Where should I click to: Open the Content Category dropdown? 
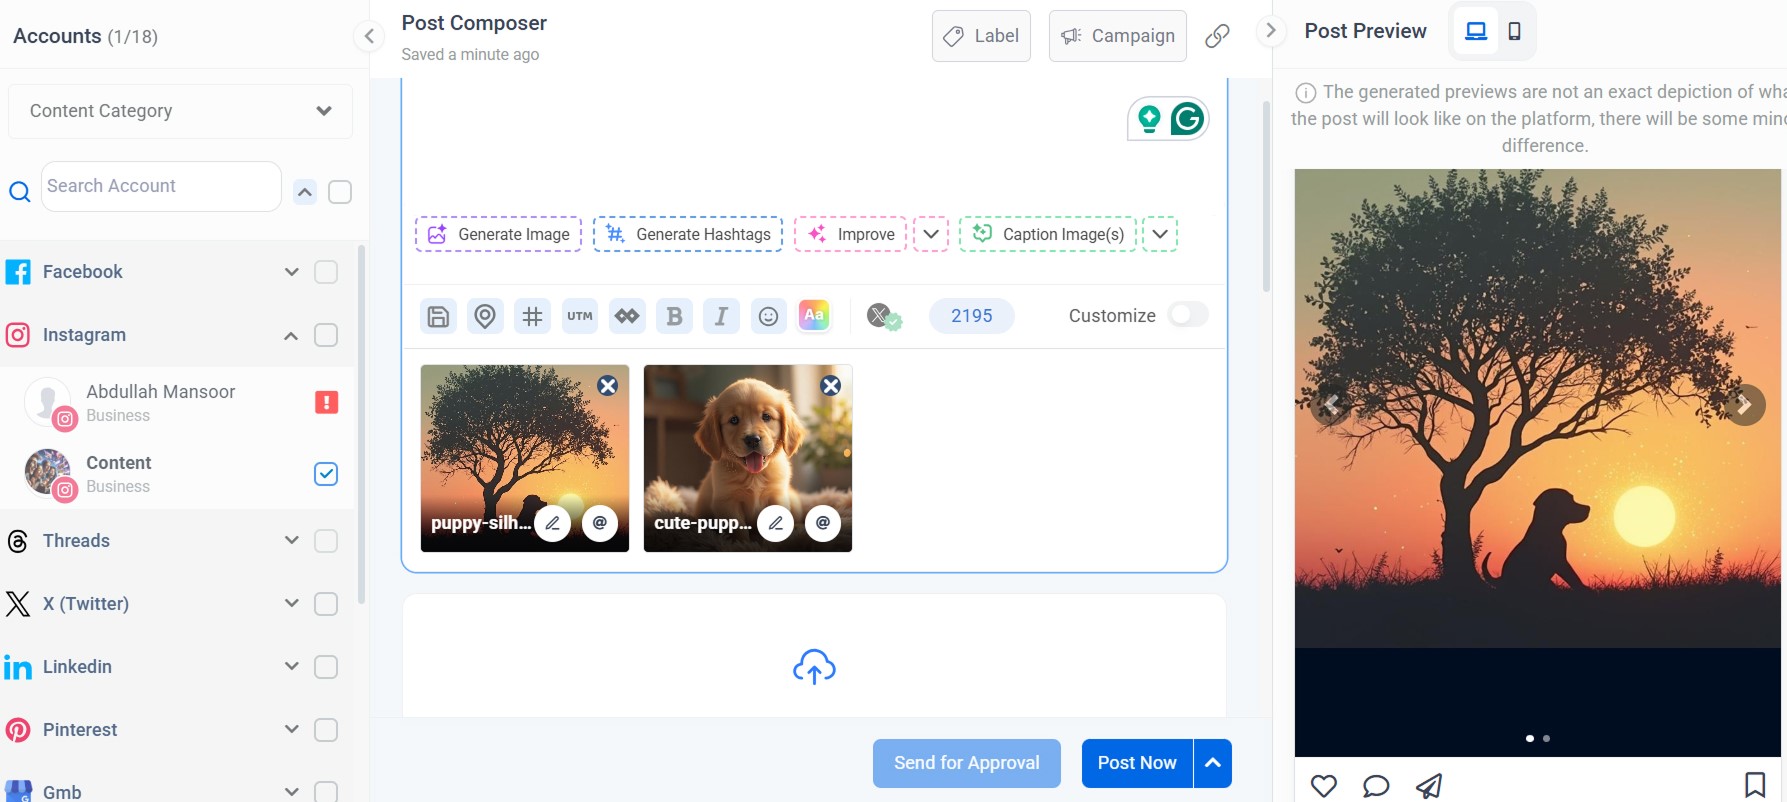coord(180,111)
